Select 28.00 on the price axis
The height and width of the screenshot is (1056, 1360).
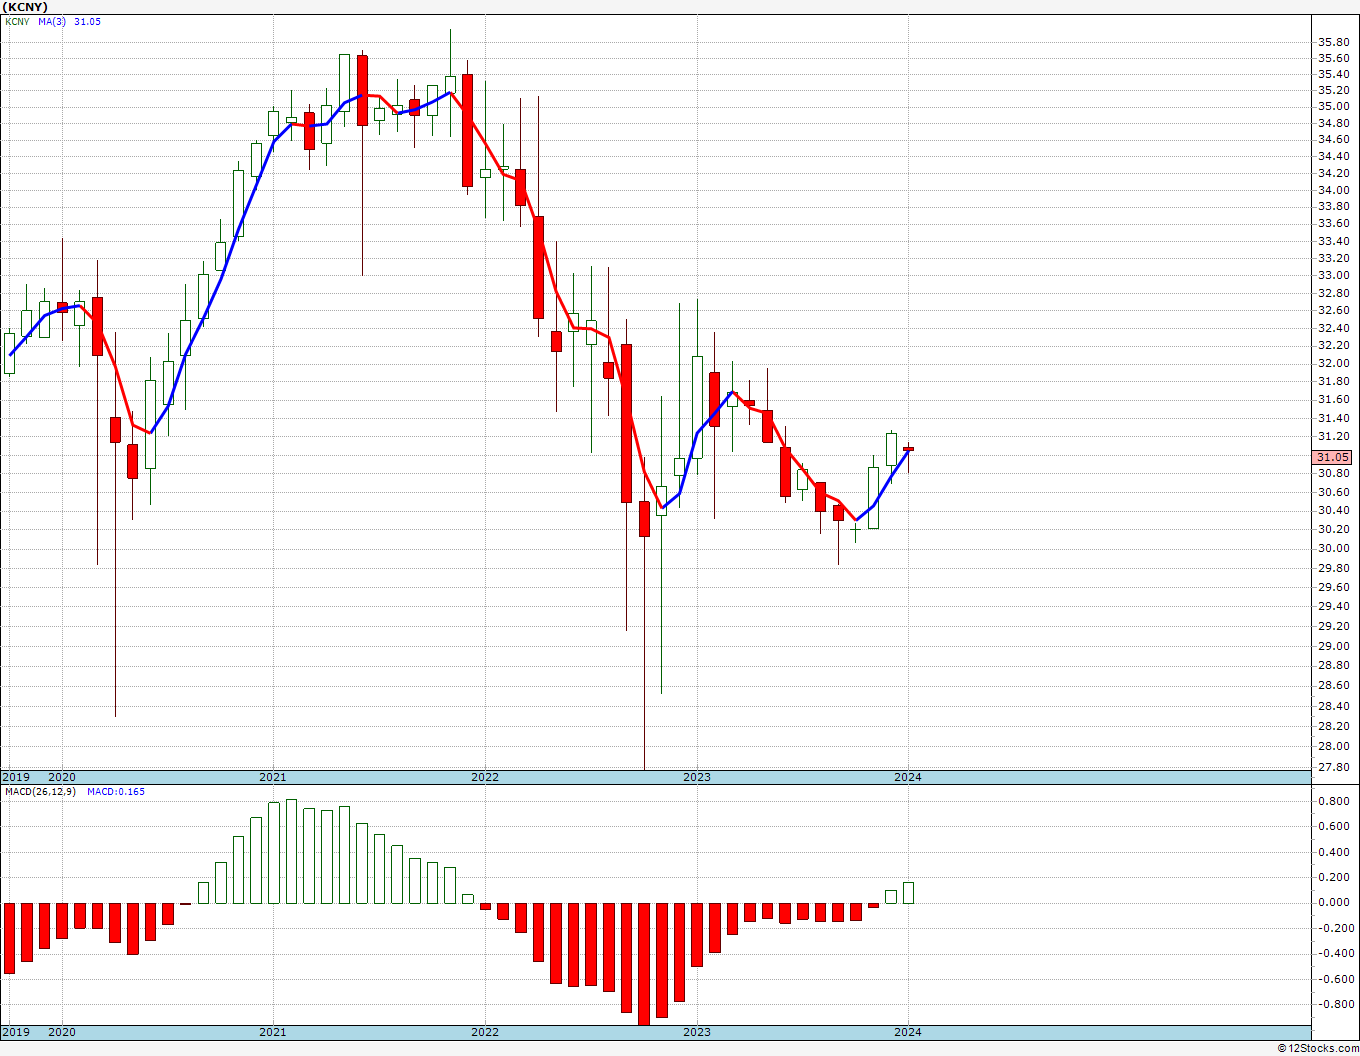pyautogui.click(x=1333, y=747)
